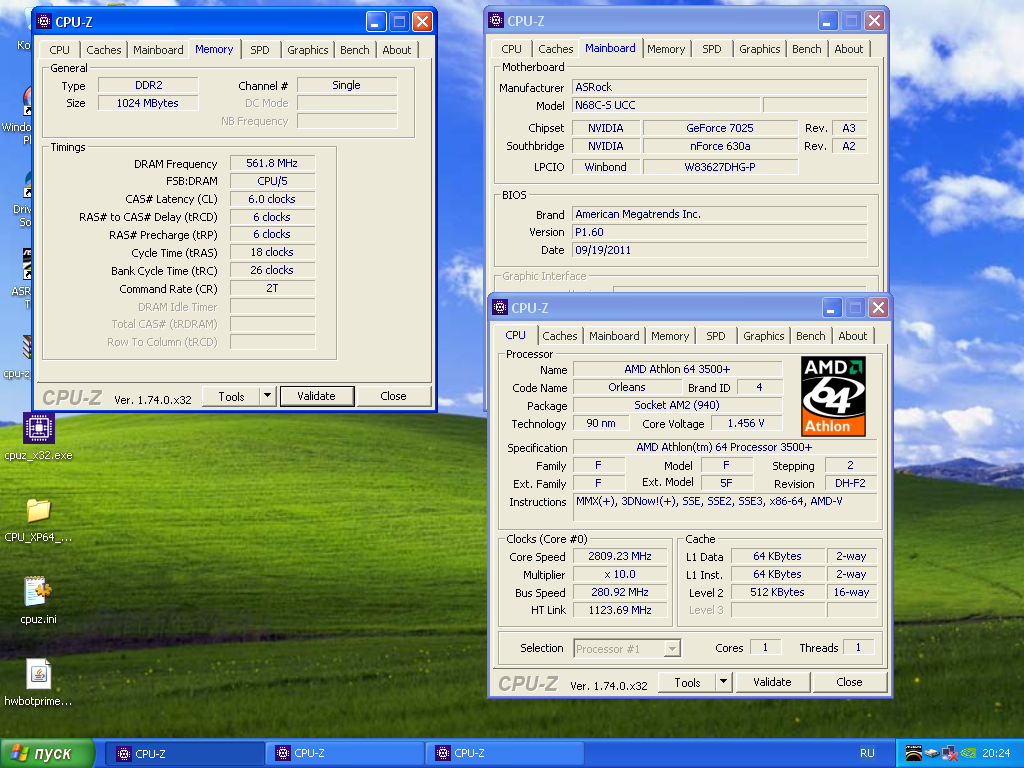Close the Mainboard CPU-Z window
1024x768 pixels.
click(875, 21)
